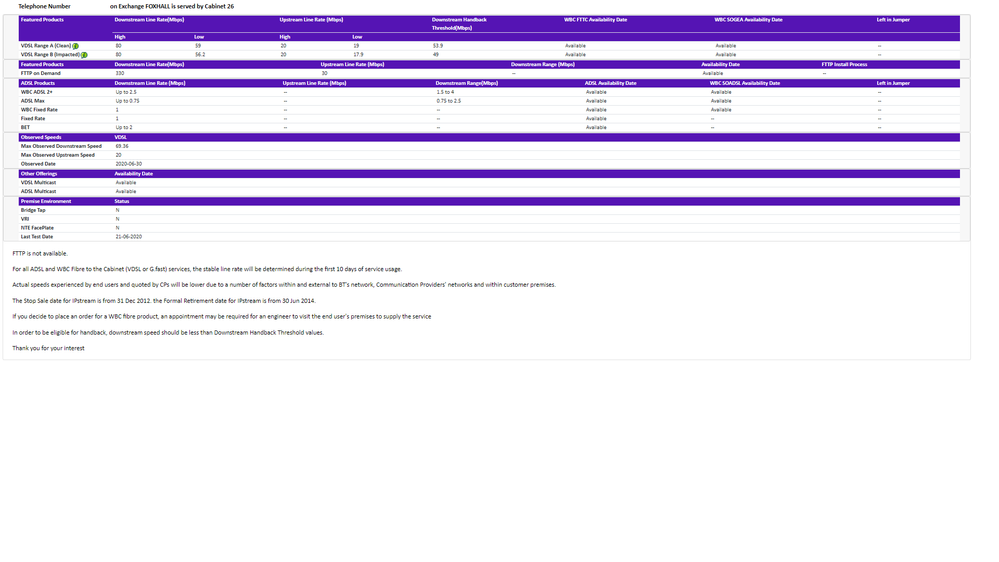
Task: Select the WBC ADSL 2+ row label
Action: pos(37,92)
